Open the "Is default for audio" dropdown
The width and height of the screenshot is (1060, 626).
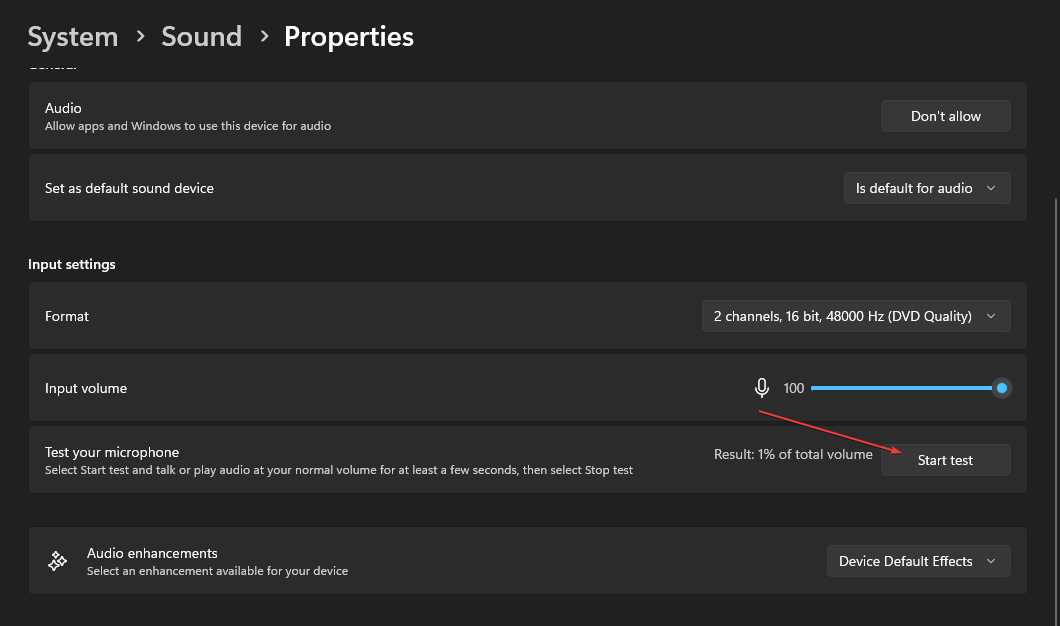click(926, 188)
